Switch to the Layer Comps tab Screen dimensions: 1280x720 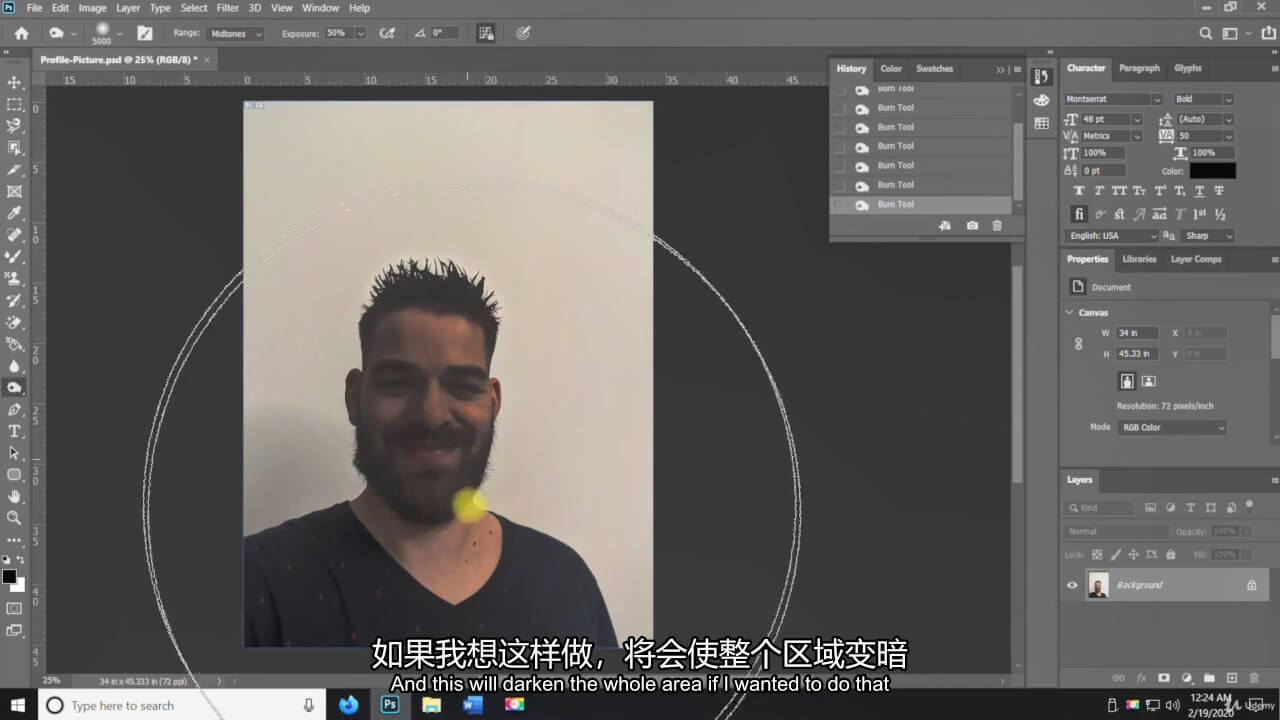point(1196,259)
